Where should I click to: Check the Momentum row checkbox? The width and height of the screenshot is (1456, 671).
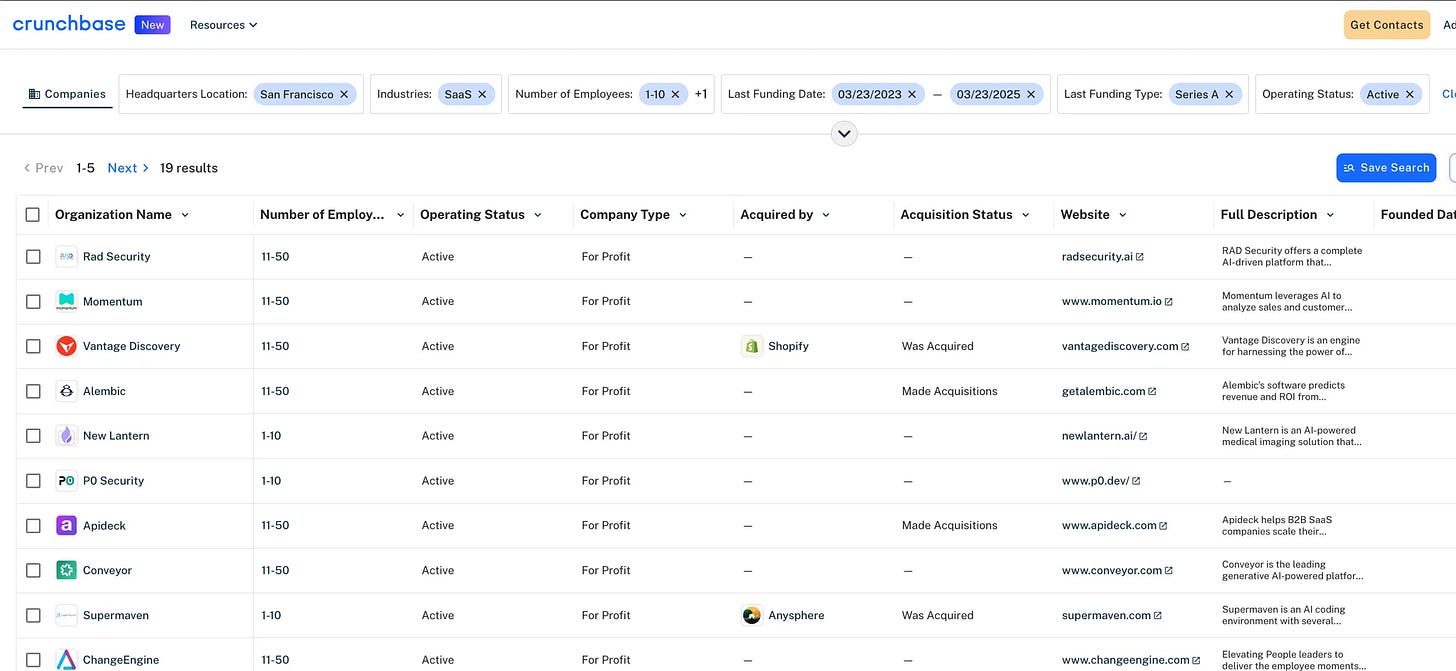(x=33, y=301)
